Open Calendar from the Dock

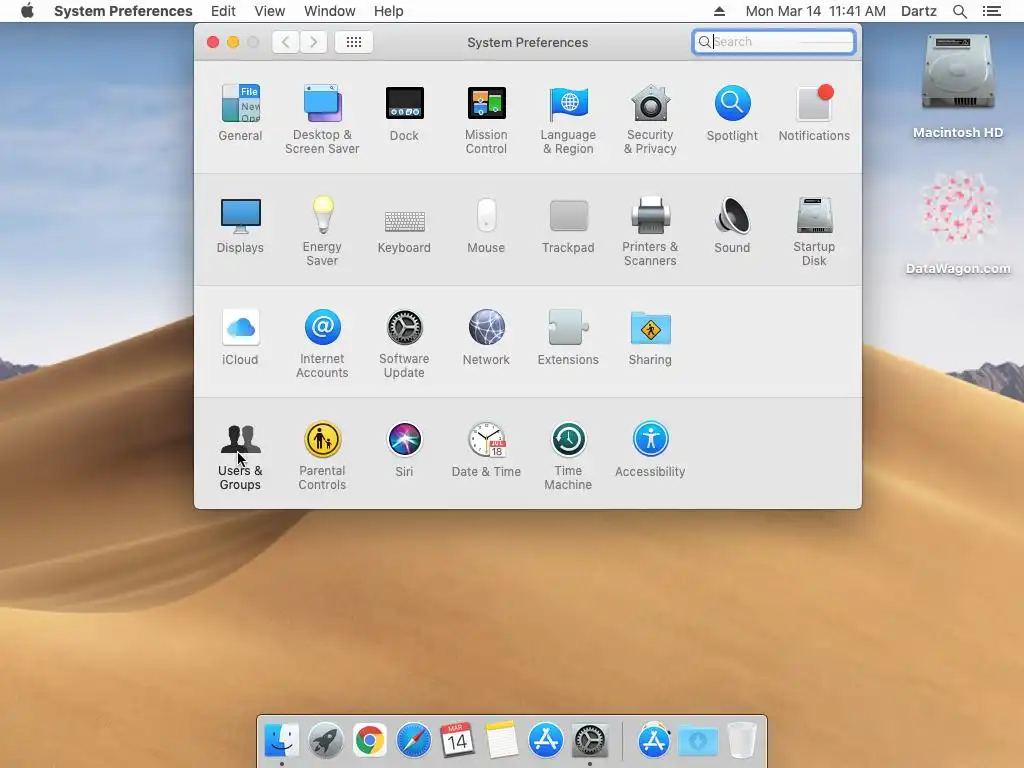(457, 741)
